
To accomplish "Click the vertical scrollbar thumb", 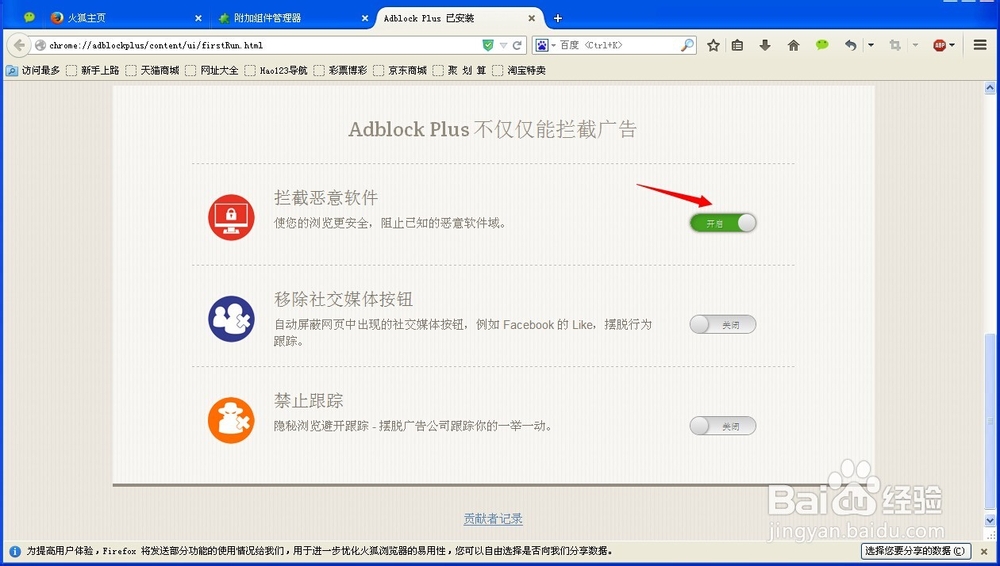I will (990, 422).
